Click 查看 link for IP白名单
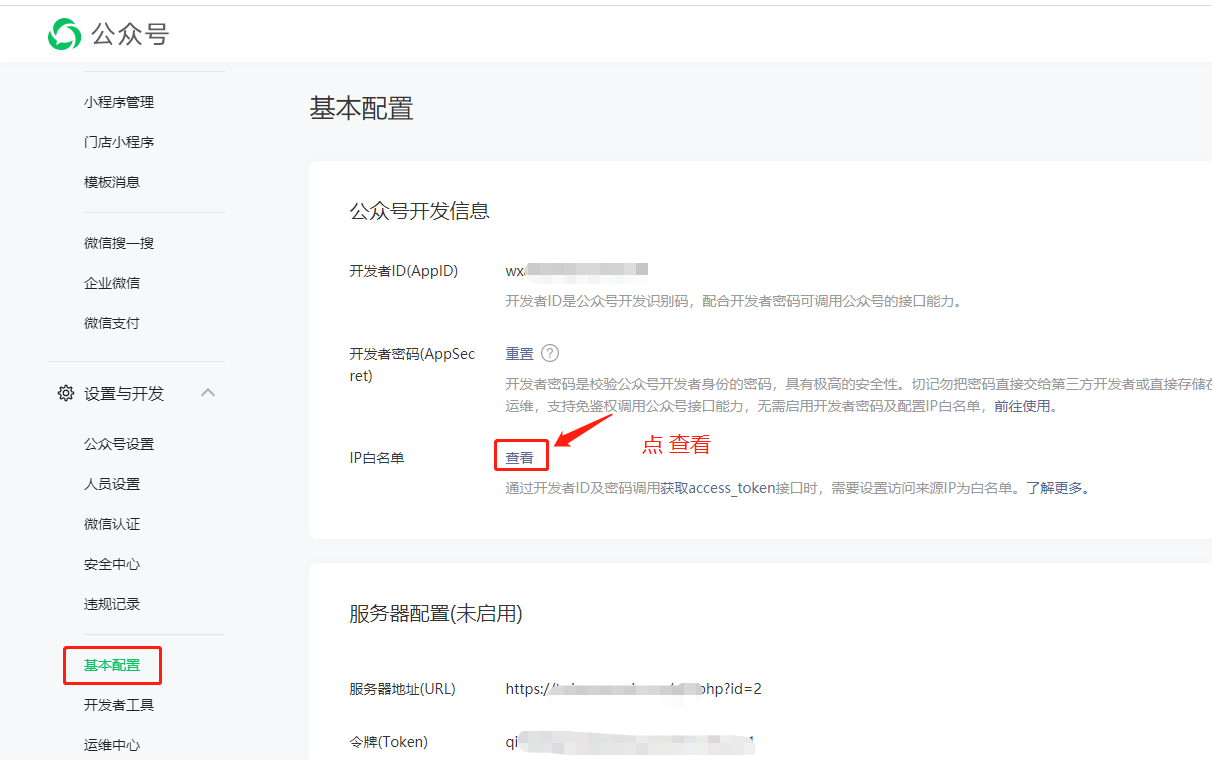 click(x=520, y=458)
